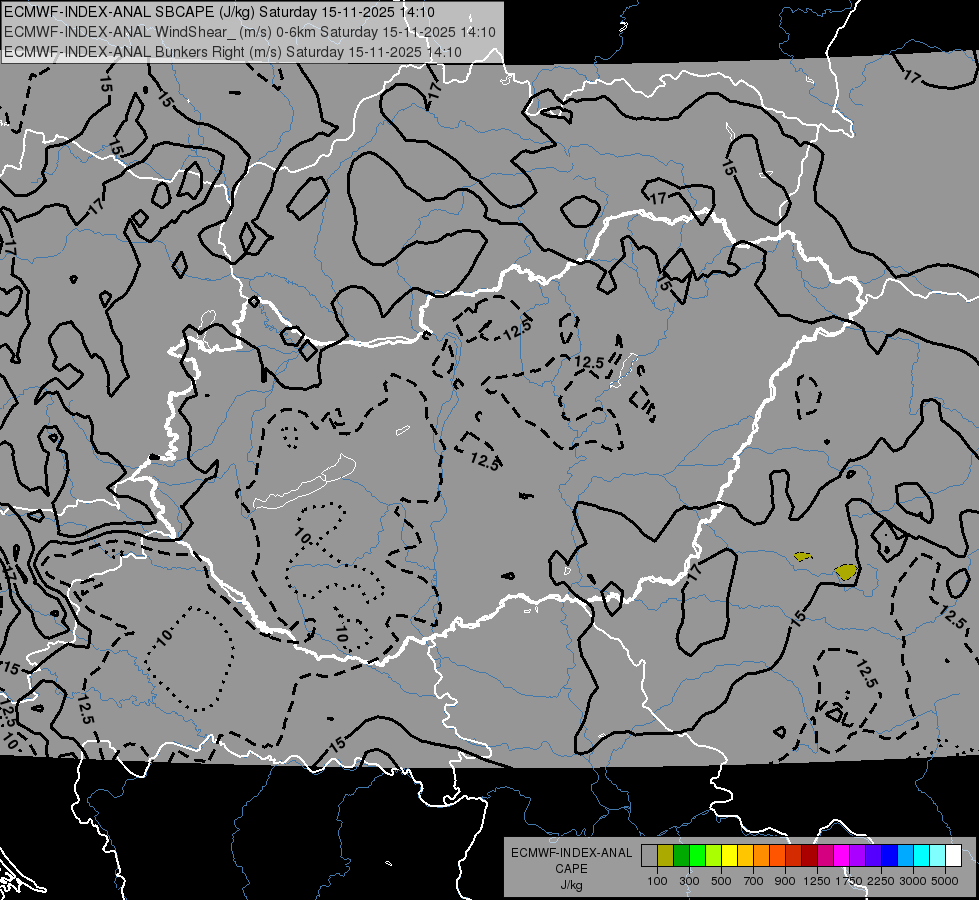Click the Bunkers Right header line
The width and height of the screenshot is (979, 900).
233,52
